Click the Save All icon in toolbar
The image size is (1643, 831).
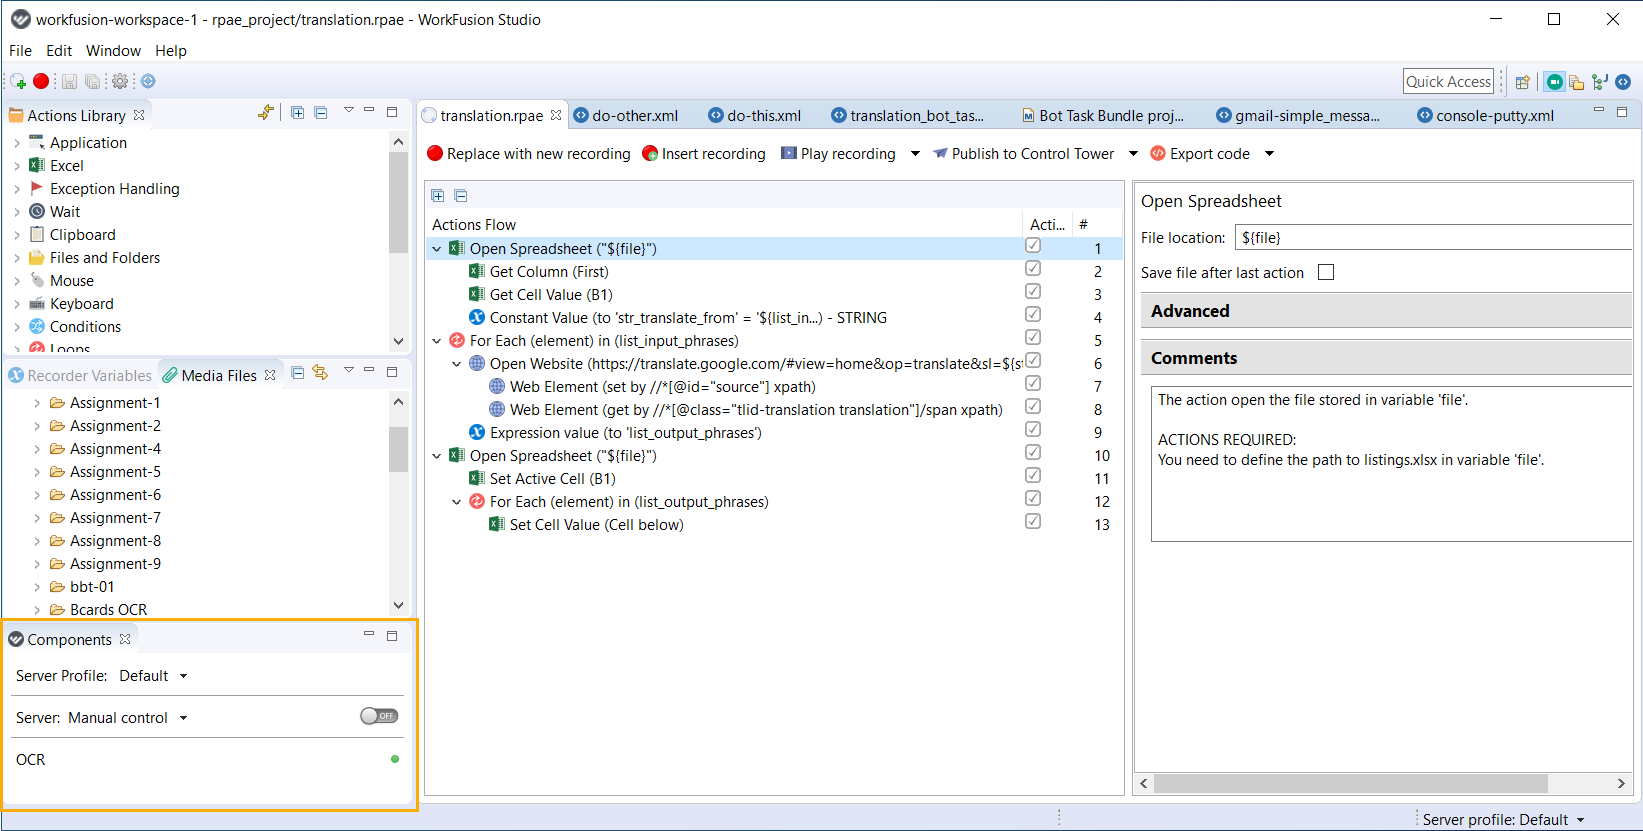(x=92, y=82)
